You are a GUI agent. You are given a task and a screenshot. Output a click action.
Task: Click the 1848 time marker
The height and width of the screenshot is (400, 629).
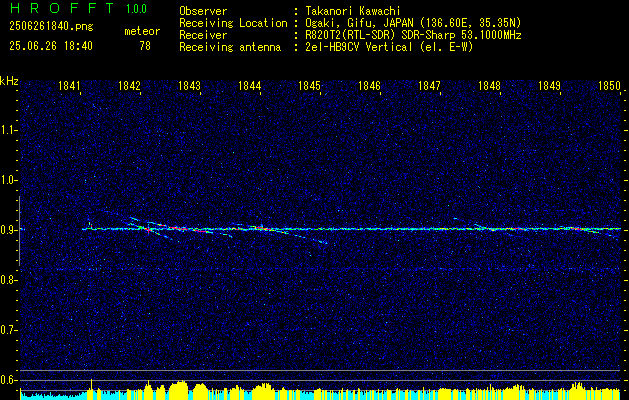tap(489, 86)
